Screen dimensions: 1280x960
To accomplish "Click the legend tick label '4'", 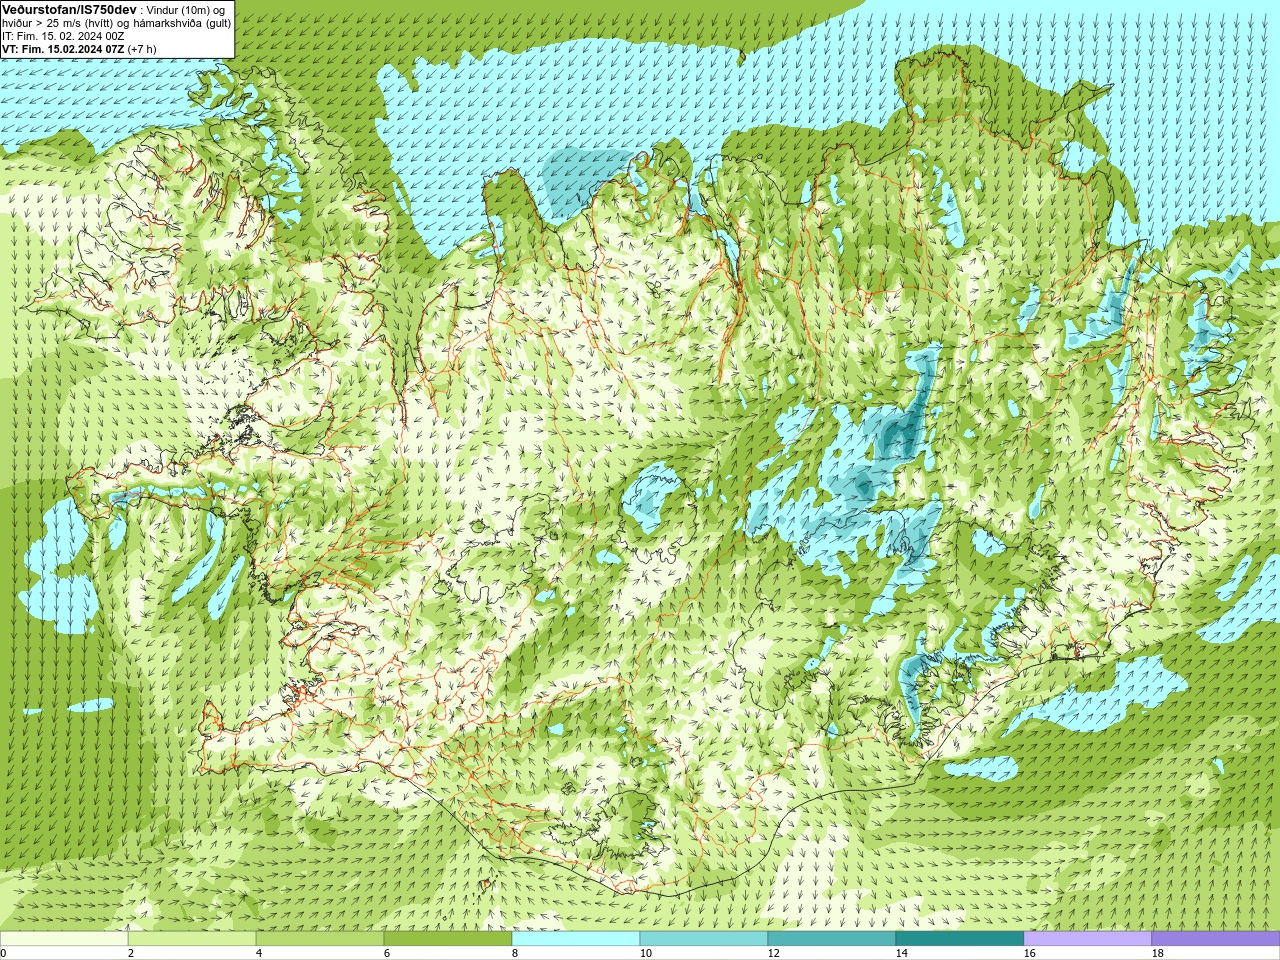I will [x=258, y=953].
